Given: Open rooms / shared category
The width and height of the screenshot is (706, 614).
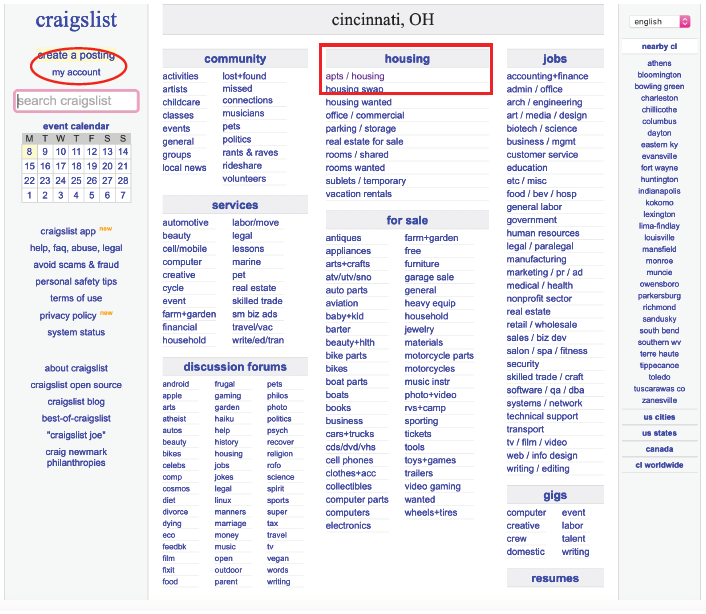Looking at the screenshot, I should 357,155.
